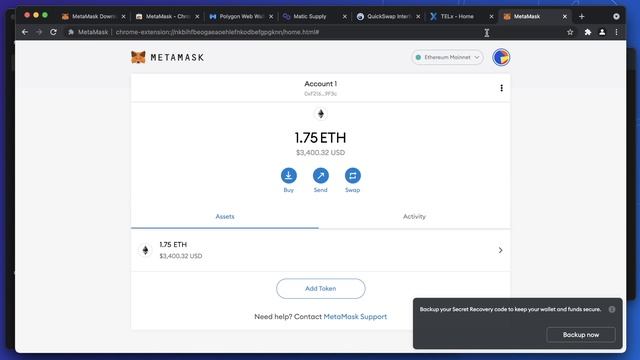
Task: Click the browser forward arrow
Action: point(39,32)
